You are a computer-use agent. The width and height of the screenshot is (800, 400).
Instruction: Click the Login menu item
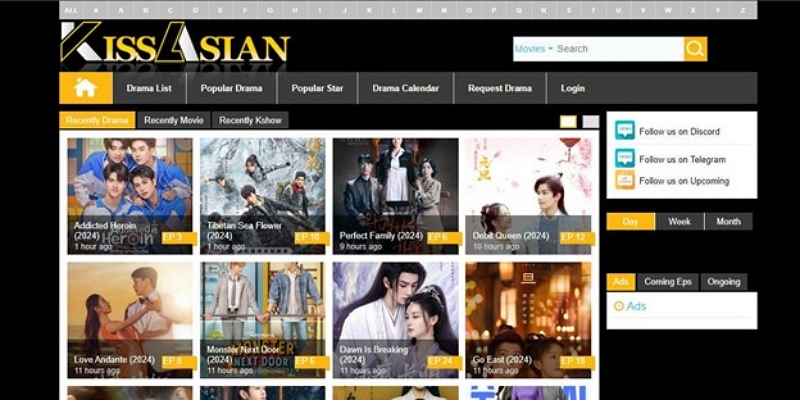pyautogui.click(x=572, y=88)
